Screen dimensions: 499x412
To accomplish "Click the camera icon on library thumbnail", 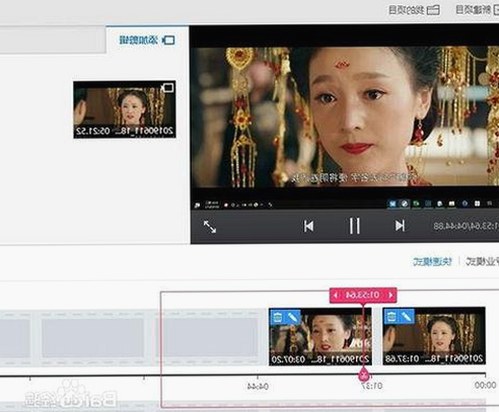I will coord(167,88).
